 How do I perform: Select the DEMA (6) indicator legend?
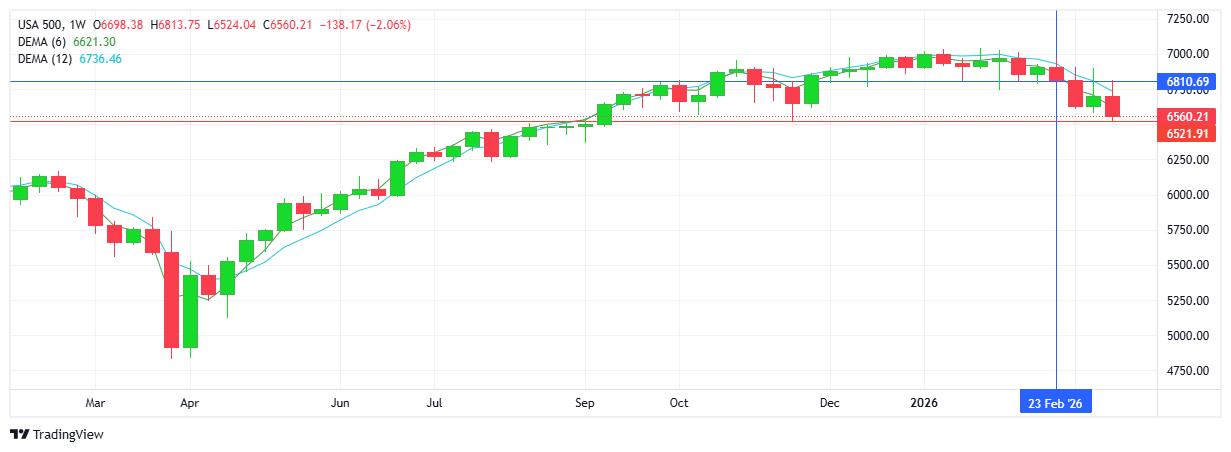[x=42, y=41]
